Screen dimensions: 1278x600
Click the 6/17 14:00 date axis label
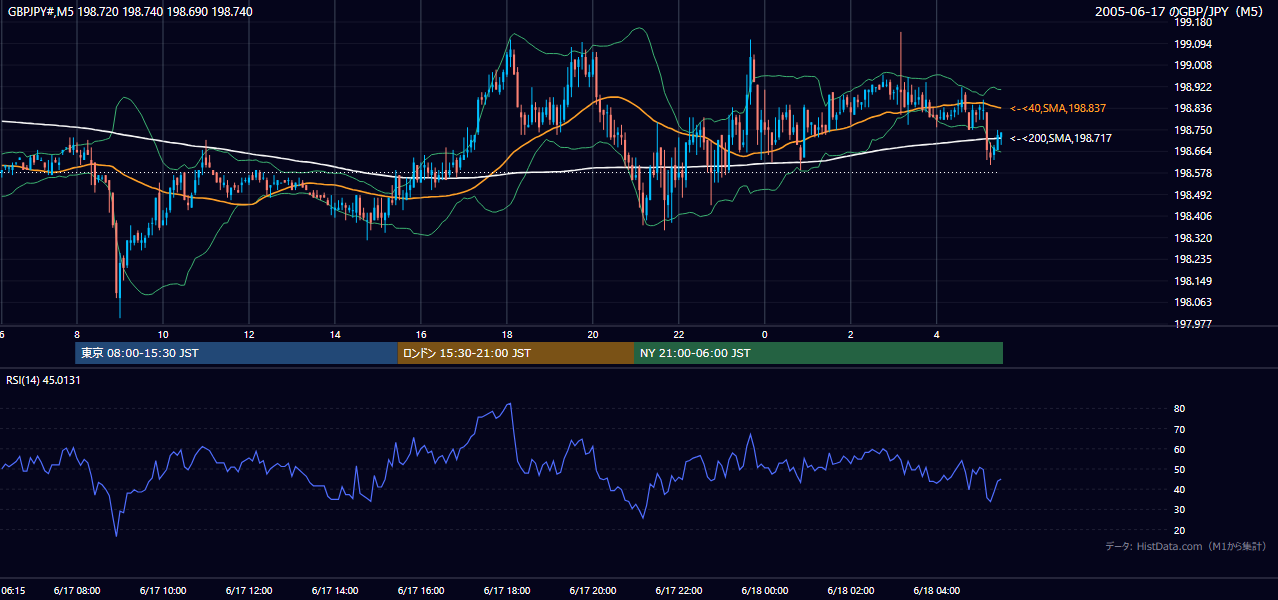coord(334,590)
